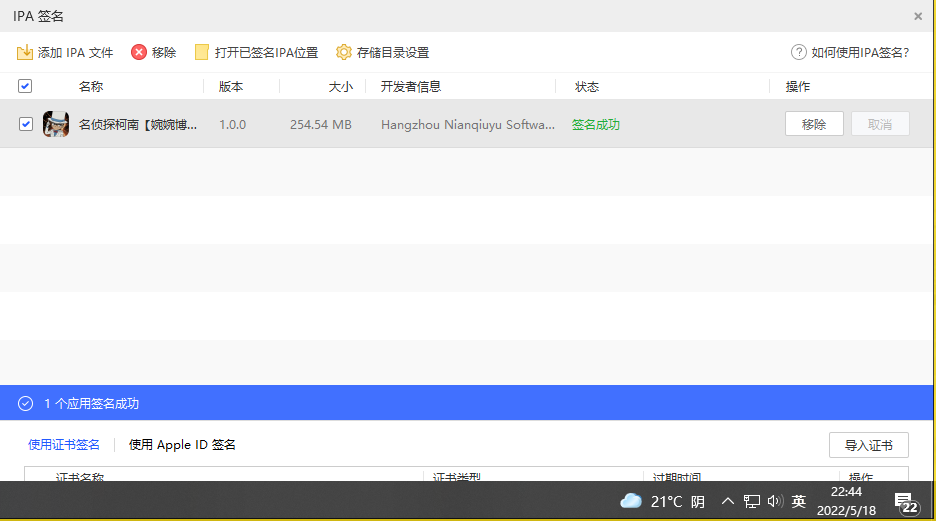Switch input language via 英 indicator
This screenshot has height=521, width=936.
click(x=799, y=501)
